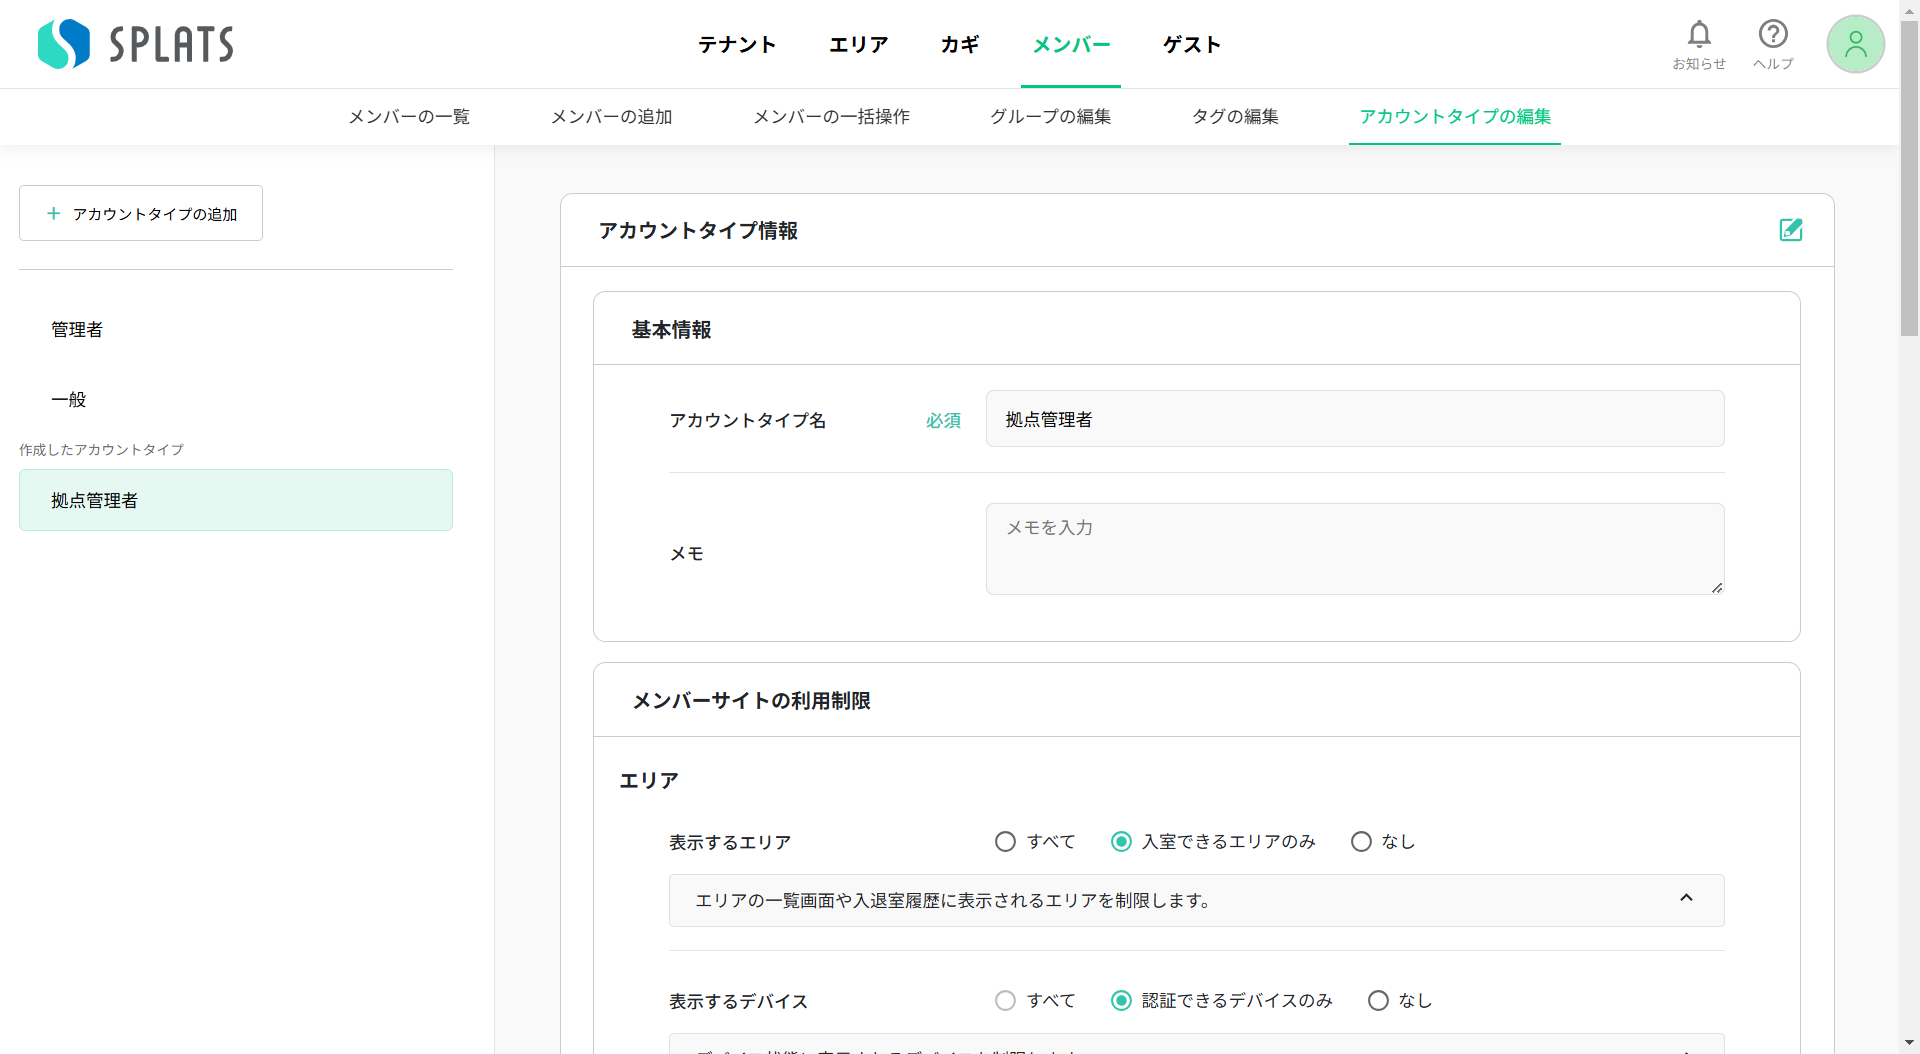Image resolution: width=1920 pixels, height=1054 pixels.
Task: Select なし for 表示するエリア
Action: pyautogui.click(x=1360, y=841)
